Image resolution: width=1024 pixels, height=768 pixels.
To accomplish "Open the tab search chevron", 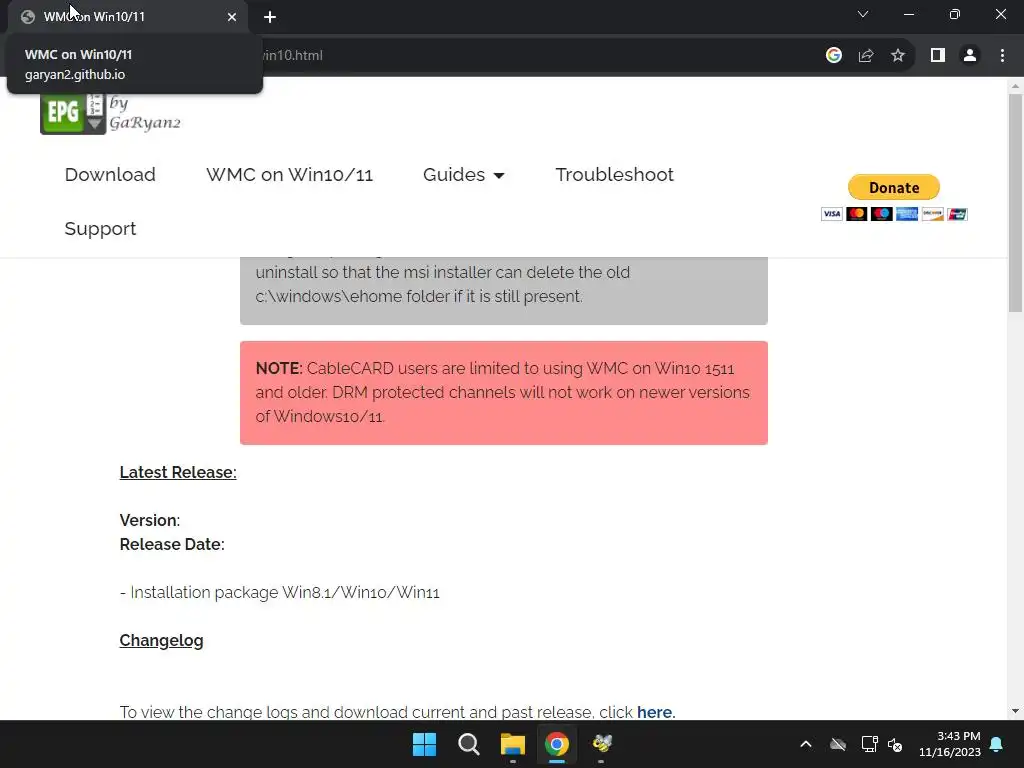I will pos(863,14).
